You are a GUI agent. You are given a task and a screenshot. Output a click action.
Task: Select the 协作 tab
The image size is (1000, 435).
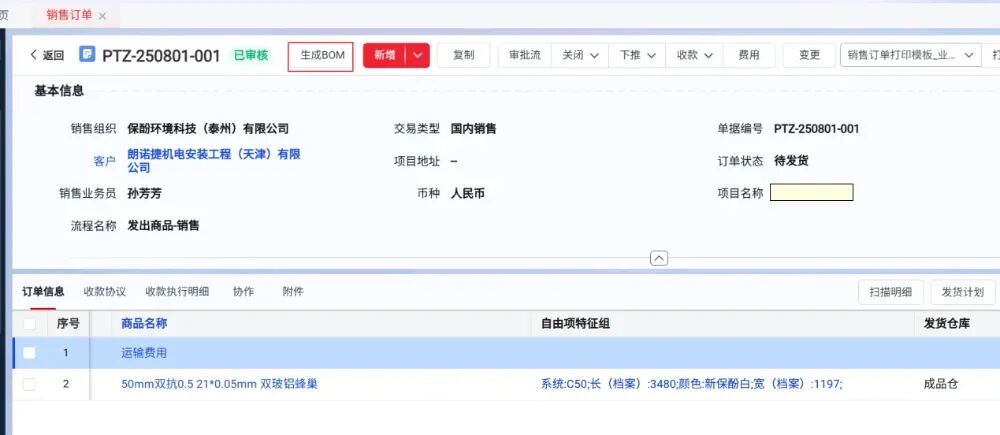(243, 292)
